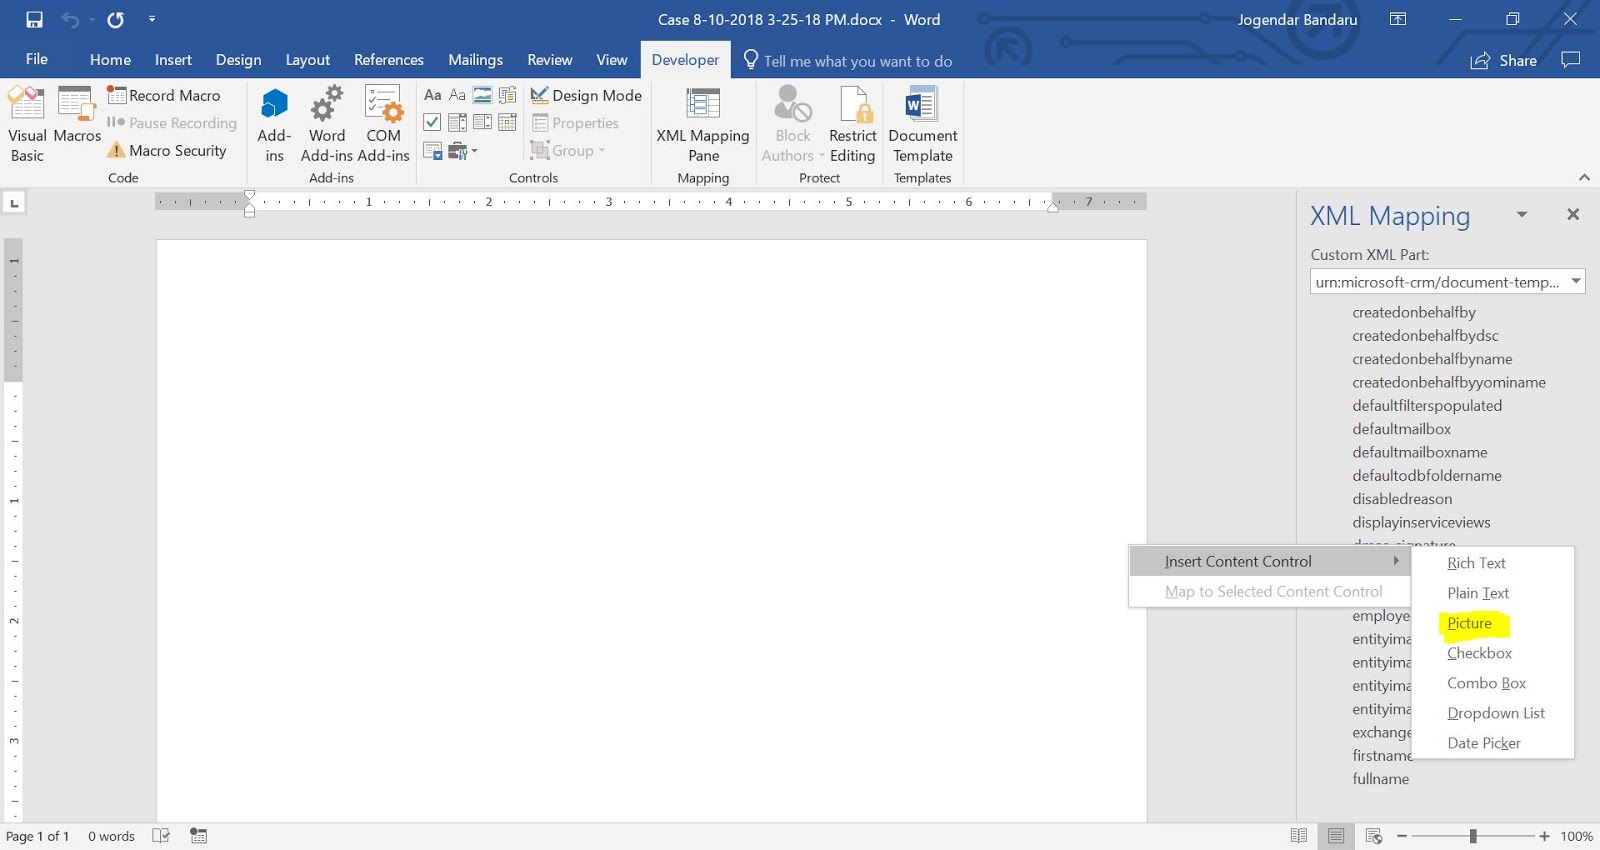Select fullname XML node
The image size is (1600, 850).
pos(1380,779)
